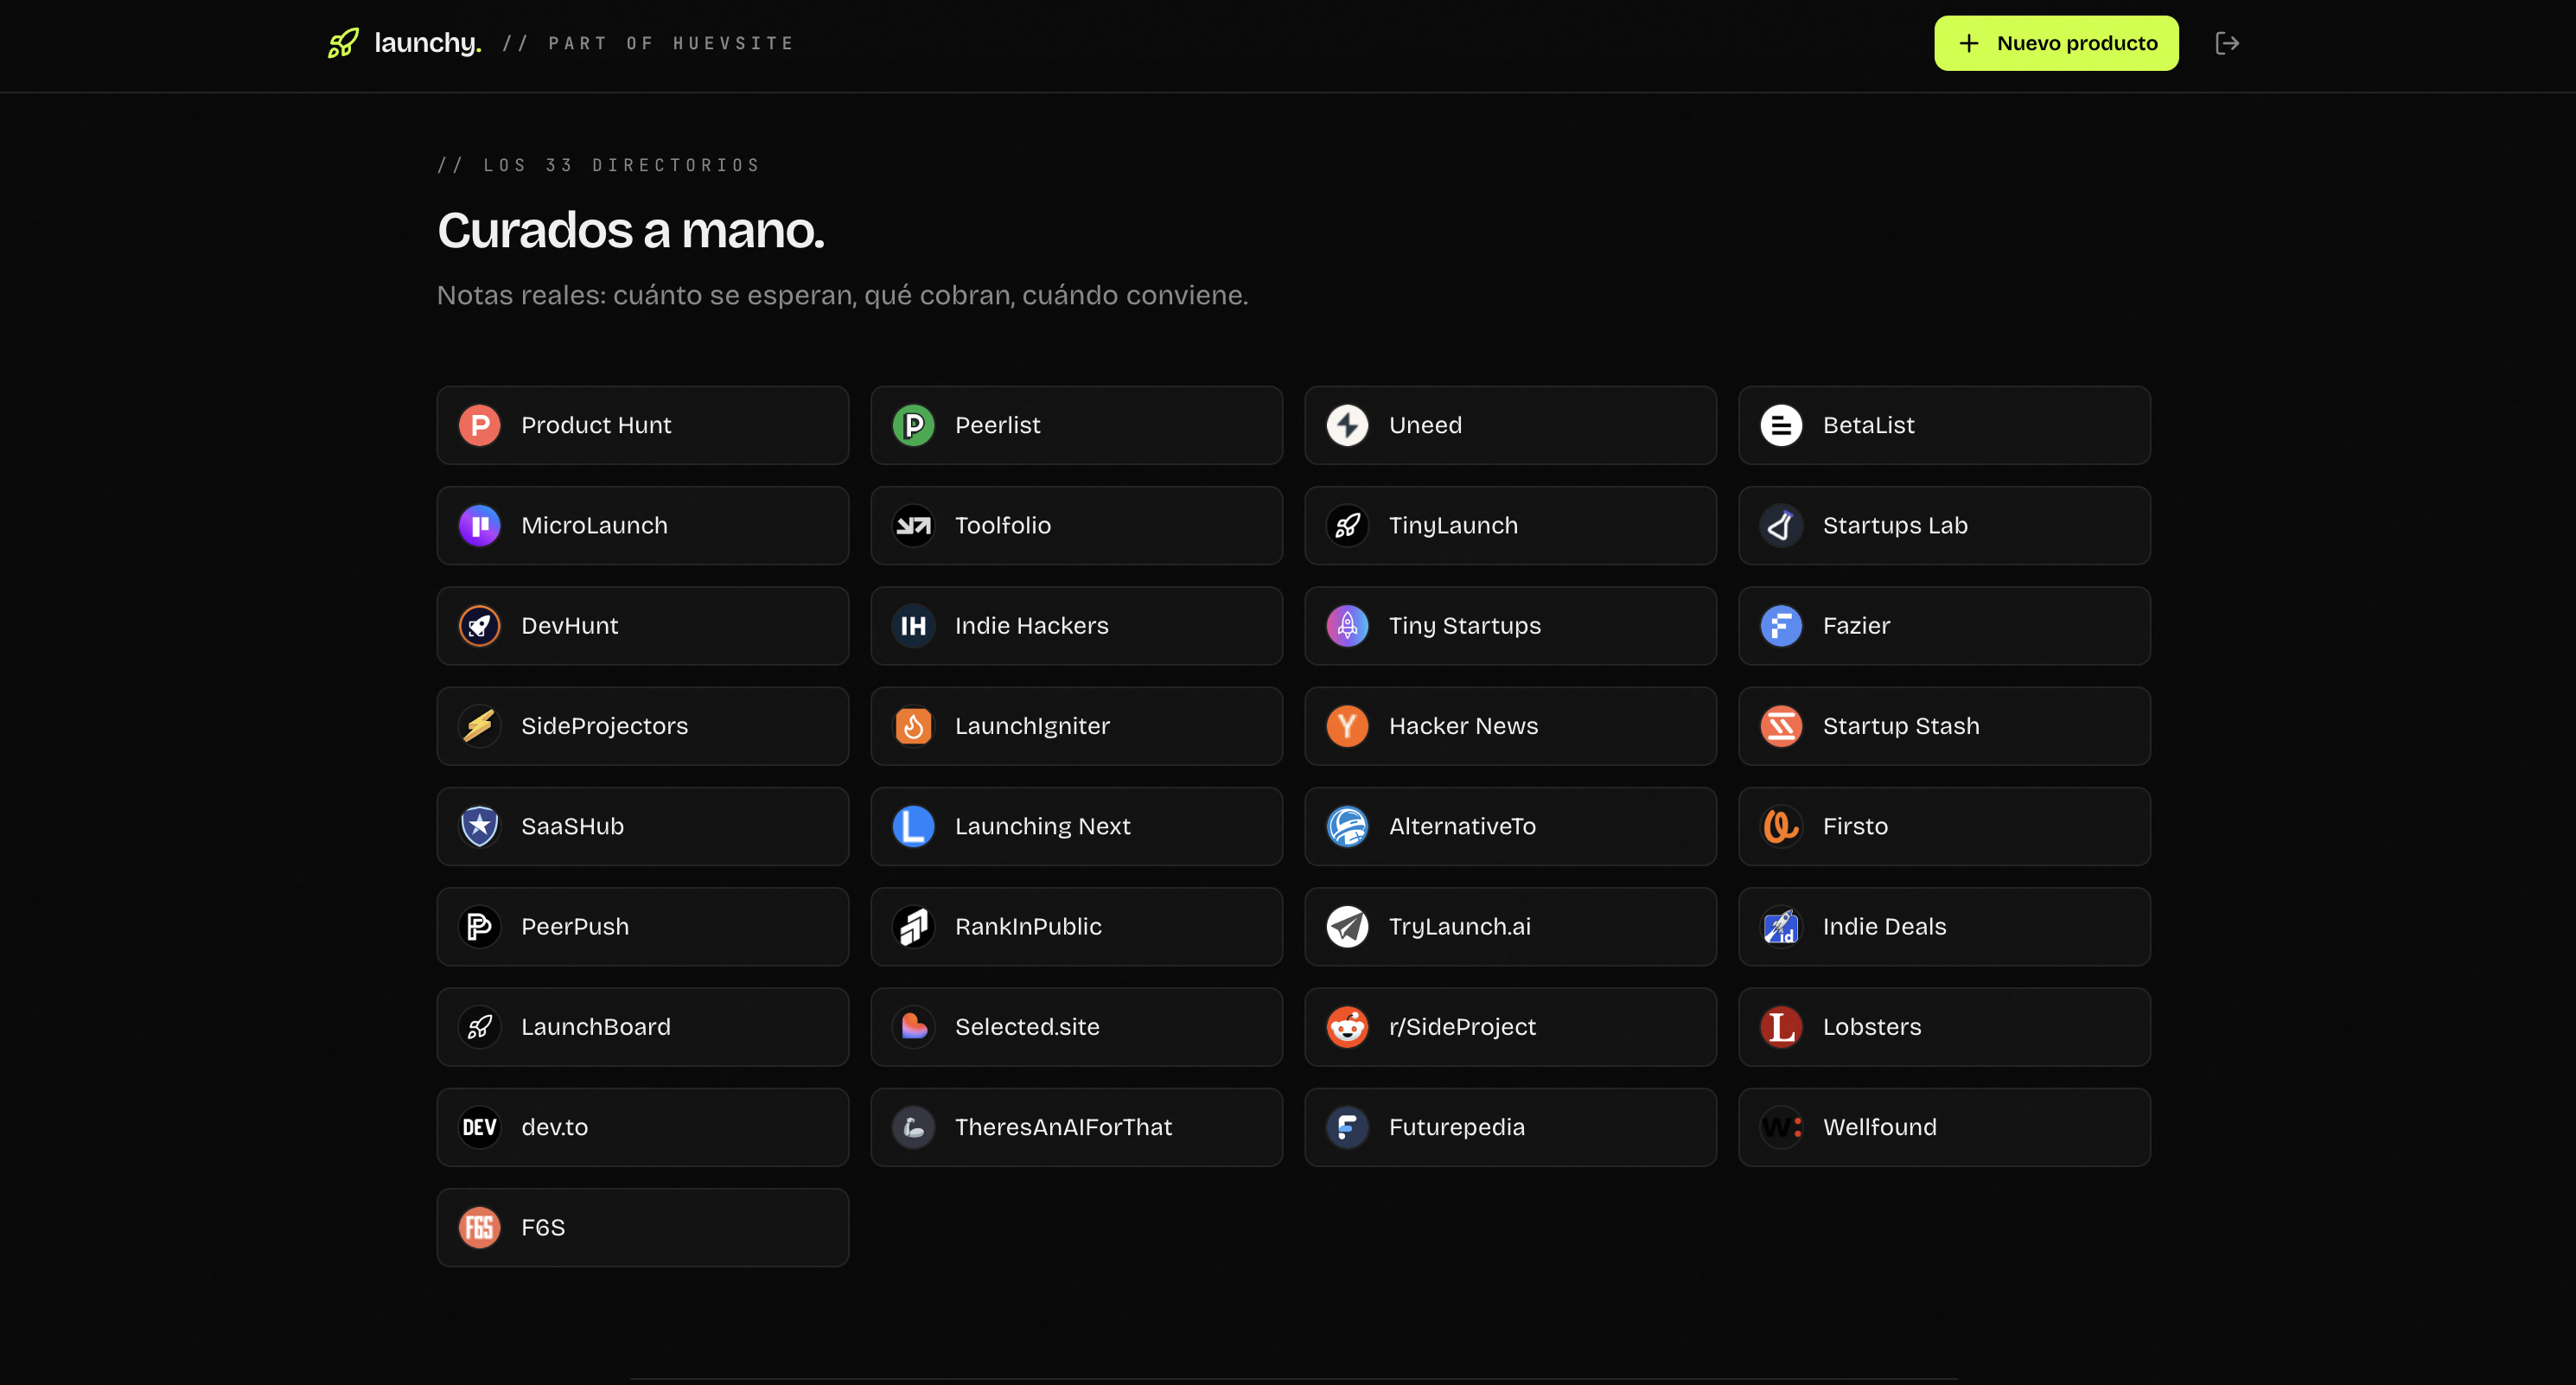Click the Indie Deals logo icon
This screenshot has width=2576, height=1385.
[x=1782, y=927]
